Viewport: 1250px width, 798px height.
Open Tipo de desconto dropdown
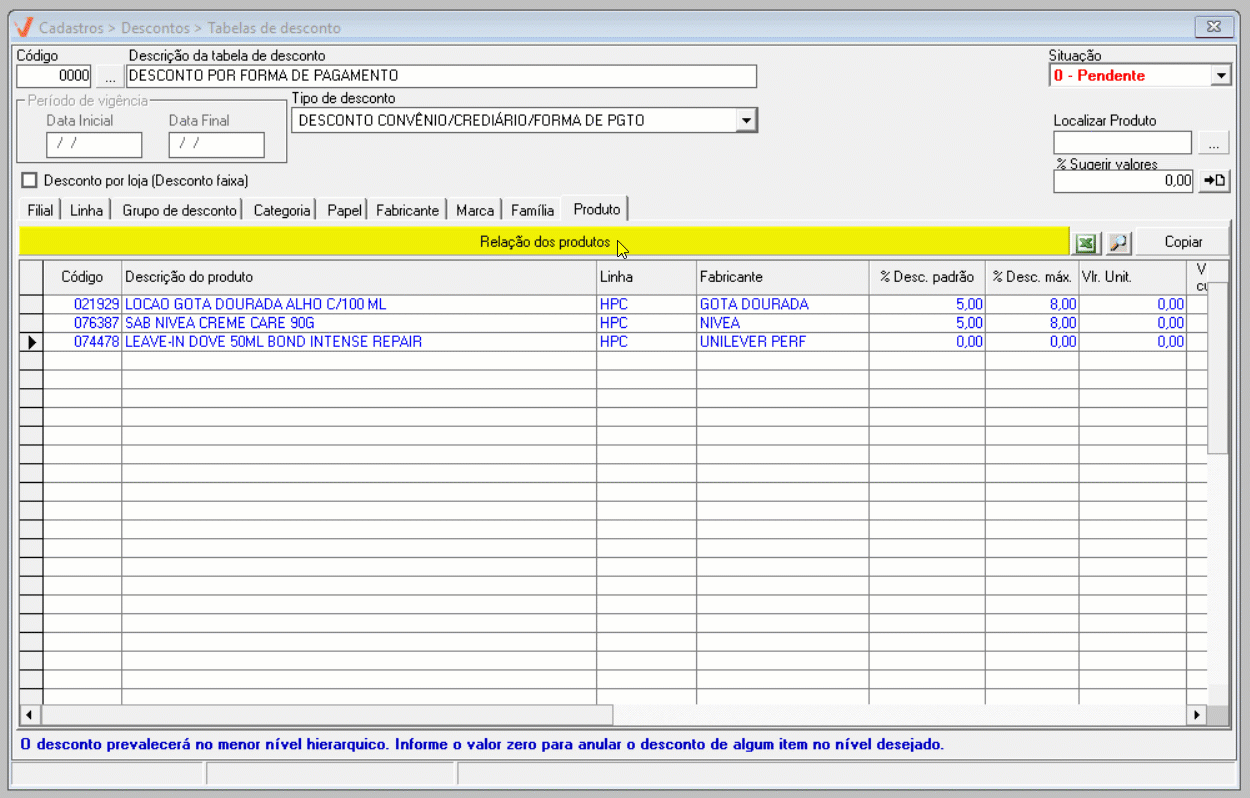(746, 121)
